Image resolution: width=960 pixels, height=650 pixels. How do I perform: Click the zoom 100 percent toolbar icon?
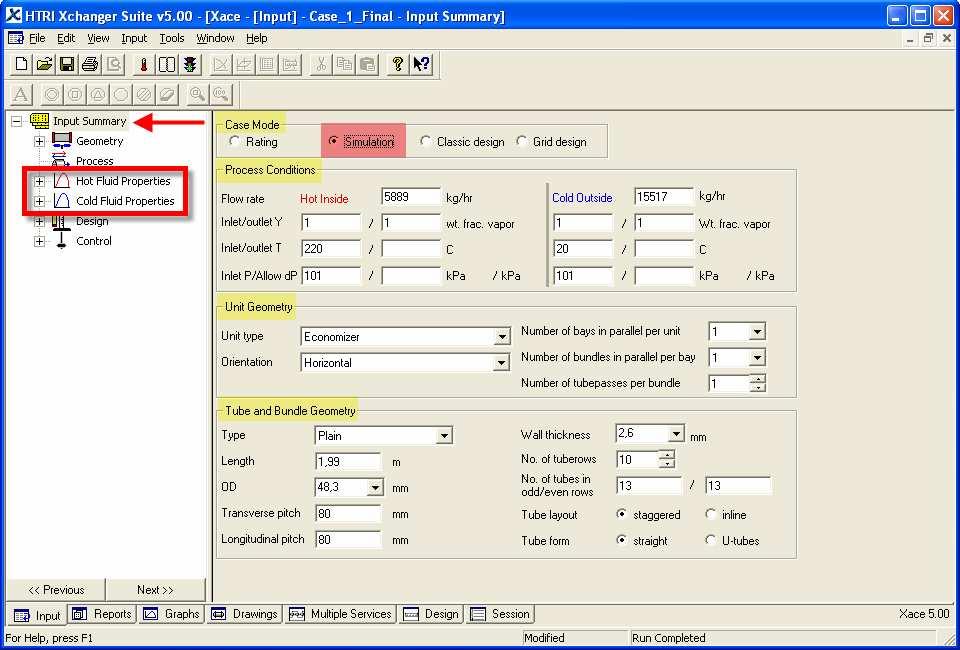(x=220, y=94)
